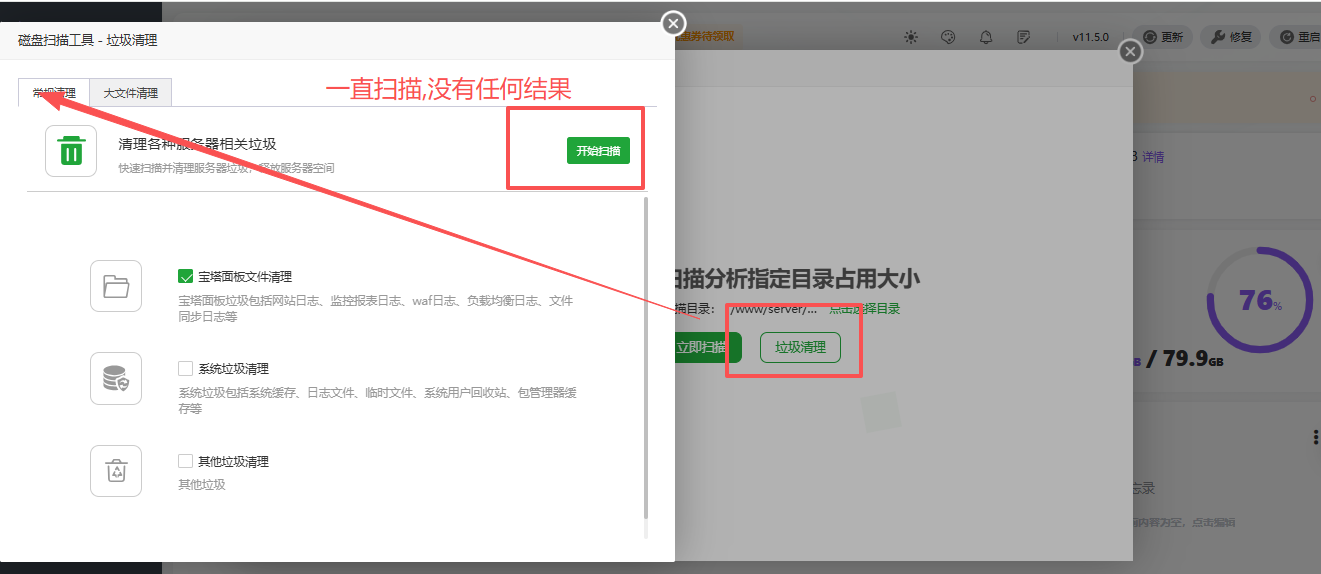Screen dimensions: 1321x574
Task: Click the 垃圾清理 button in background dialog
Action: click(x=800, y=347)
